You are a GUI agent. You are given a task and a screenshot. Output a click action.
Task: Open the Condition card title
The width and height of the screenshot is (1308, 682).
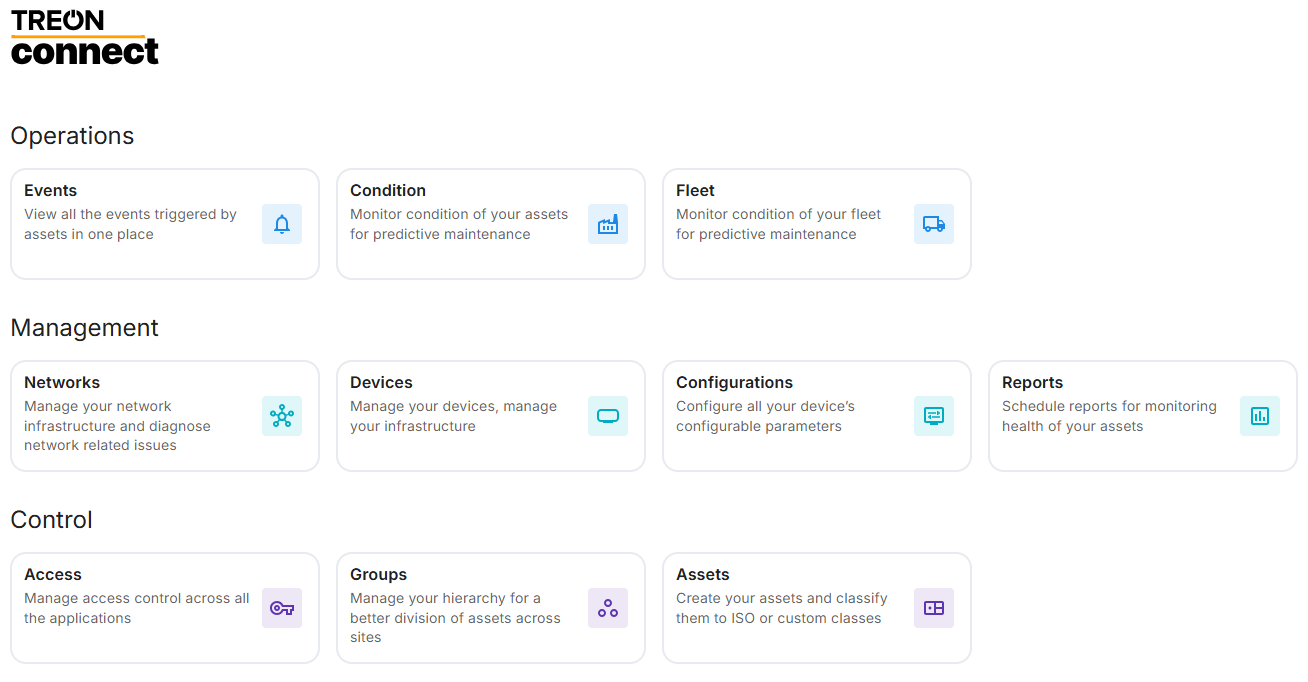pyautogui.click(x=388, y=190)
